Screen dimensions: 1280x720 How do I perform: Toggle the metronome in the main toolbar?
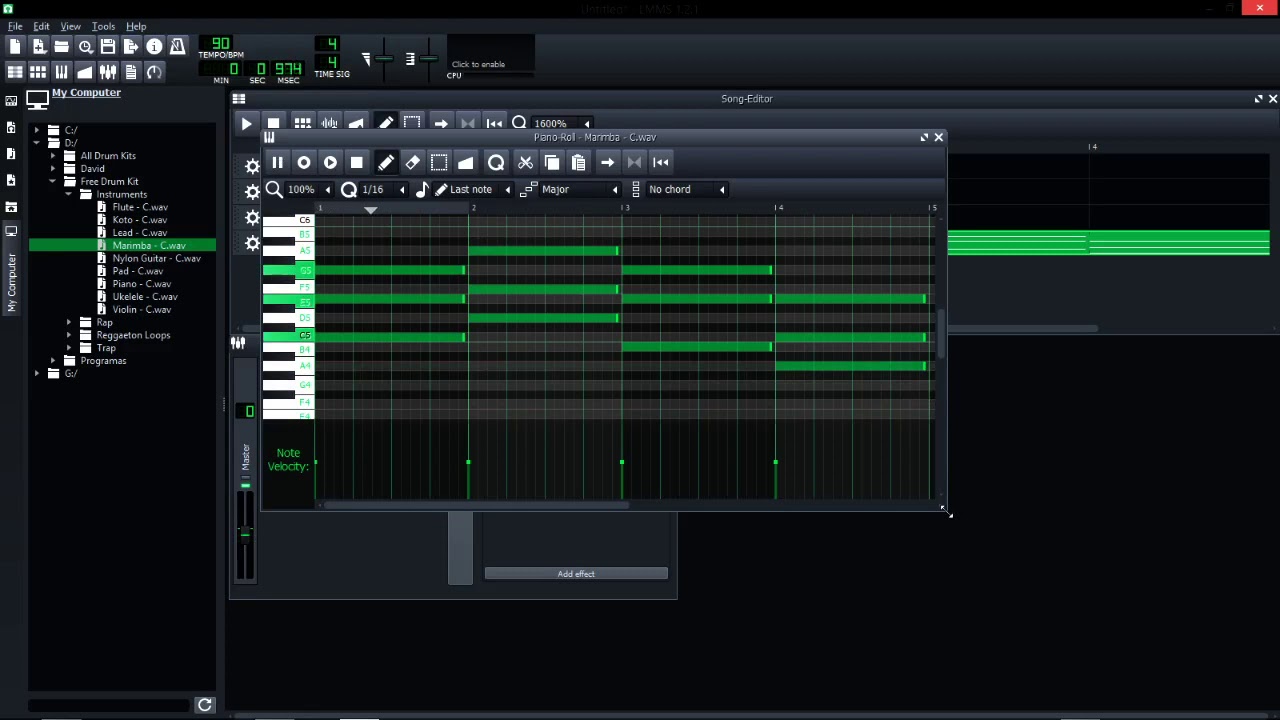(x=177, y=46)
